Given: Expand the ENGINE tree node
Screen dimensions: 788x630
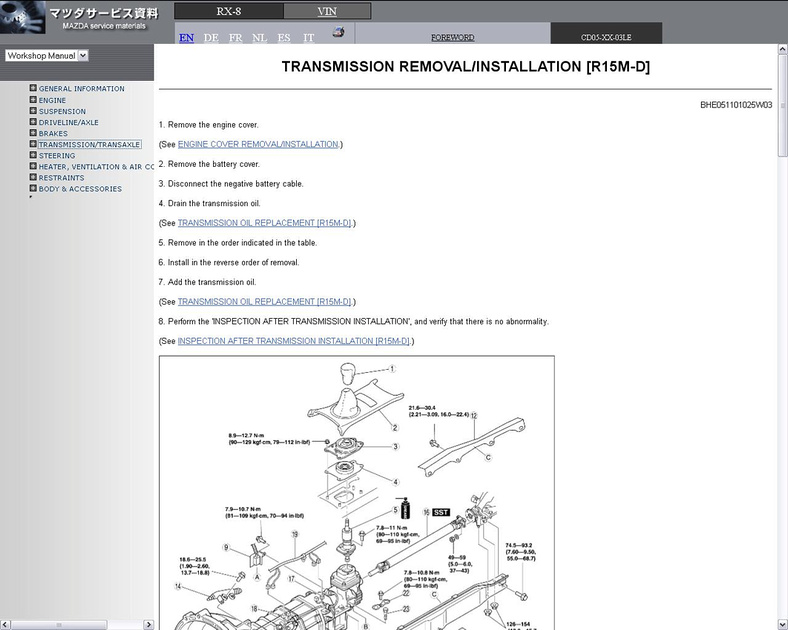Looking at the screenshot, I should (33, 99).
